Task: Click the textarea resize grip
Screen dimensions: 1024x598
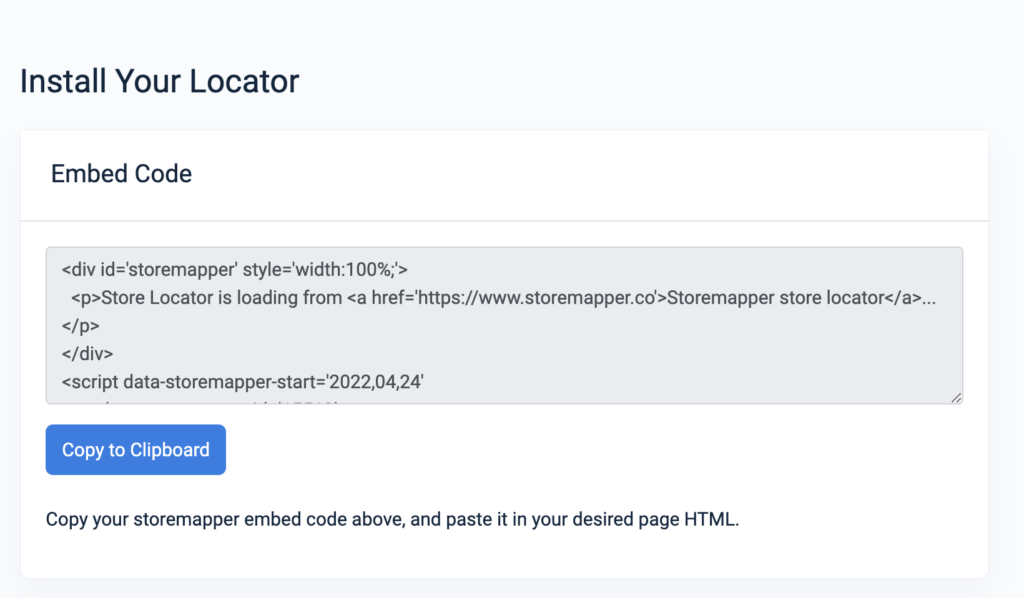Action: [x=955, y=396]
